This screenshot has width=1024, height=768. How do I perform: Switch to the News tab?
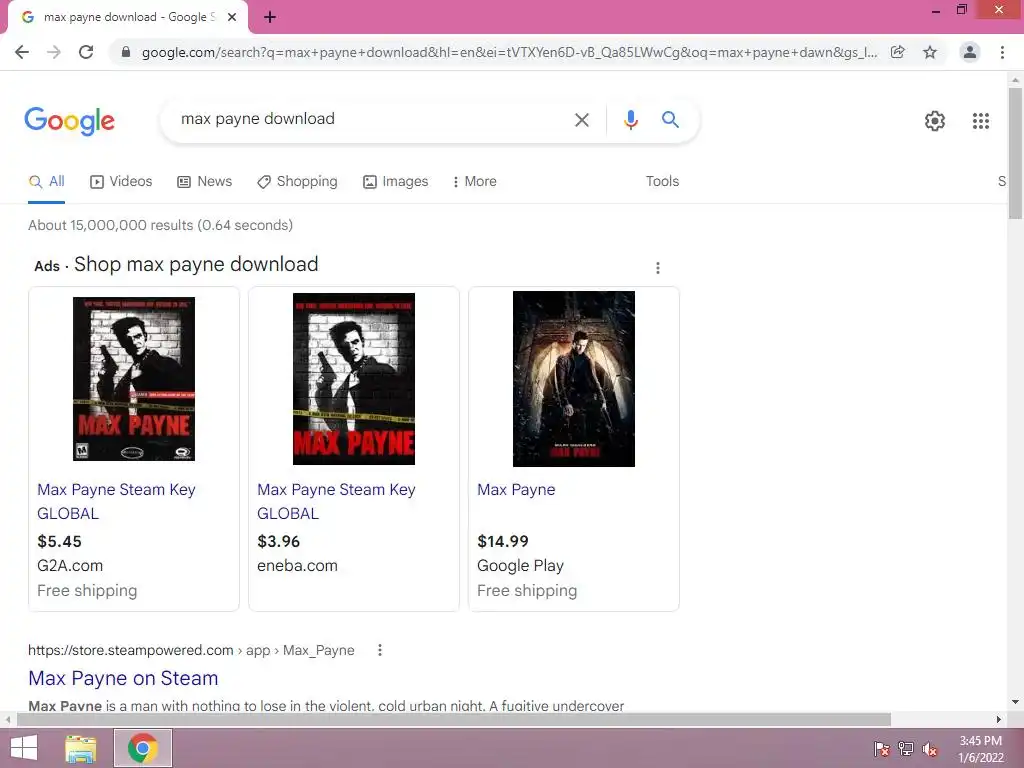point(204,182)
